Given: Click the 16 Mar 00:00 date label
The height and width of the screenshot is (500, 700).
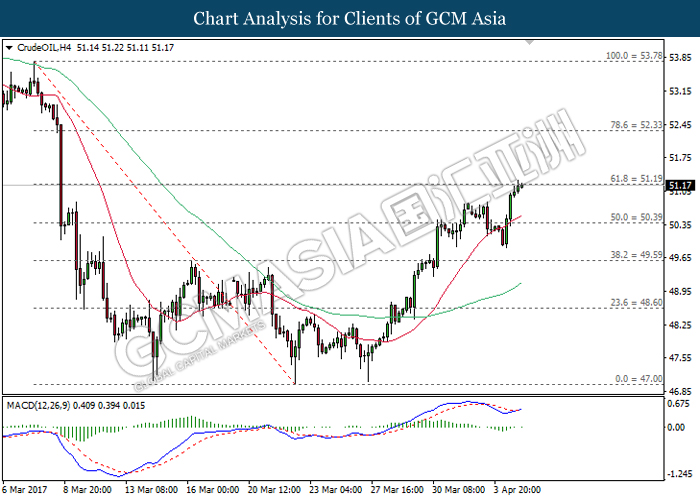Looking at the screenshot, I should pos(212,490).
